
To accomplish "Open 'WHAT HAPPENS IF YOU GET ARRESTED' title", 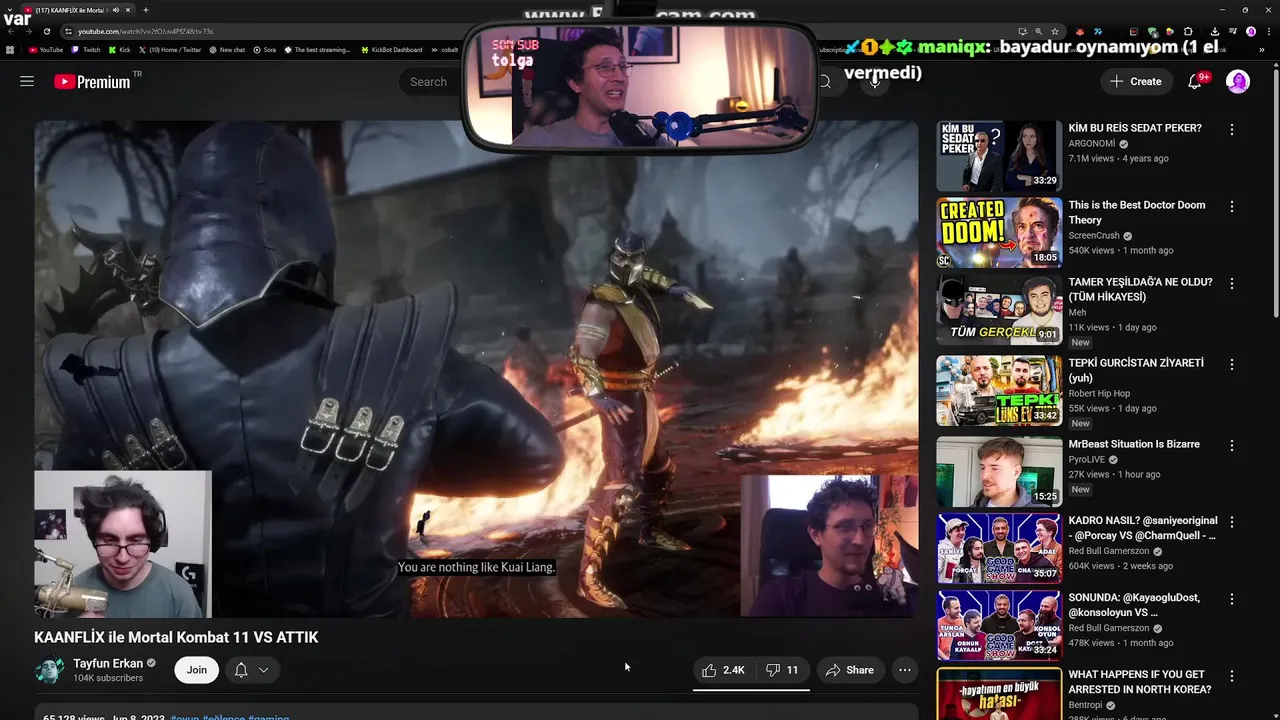I will point(1139,681).
